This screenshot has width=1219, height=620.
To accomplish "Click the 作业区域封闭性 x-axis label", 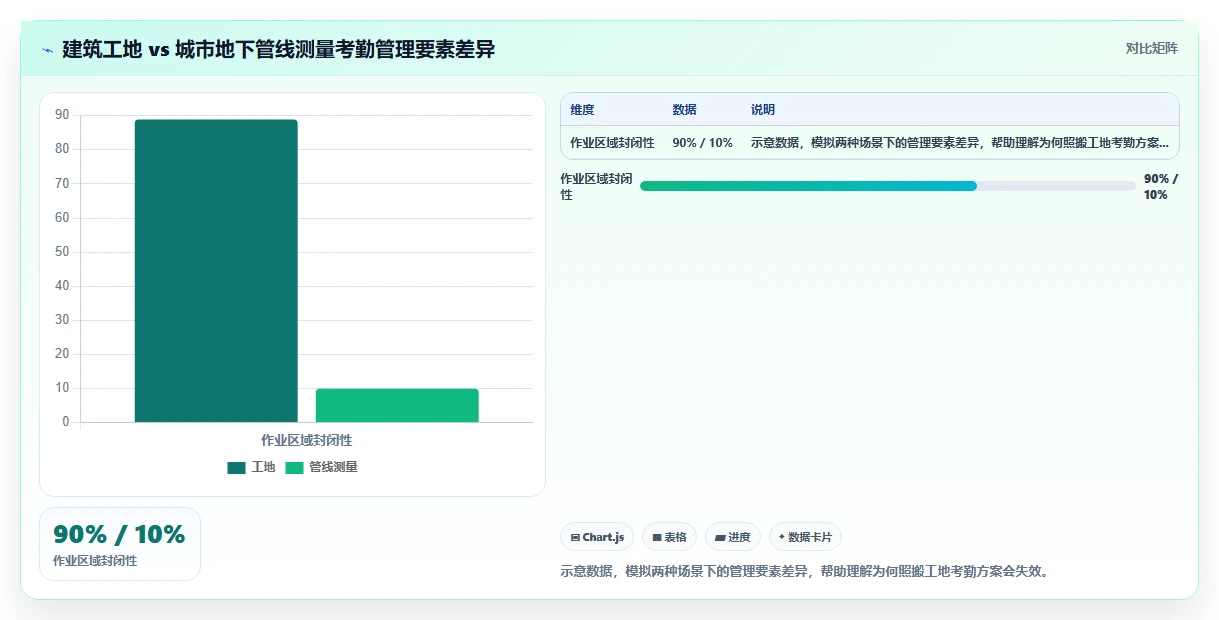I will point(306,440).
